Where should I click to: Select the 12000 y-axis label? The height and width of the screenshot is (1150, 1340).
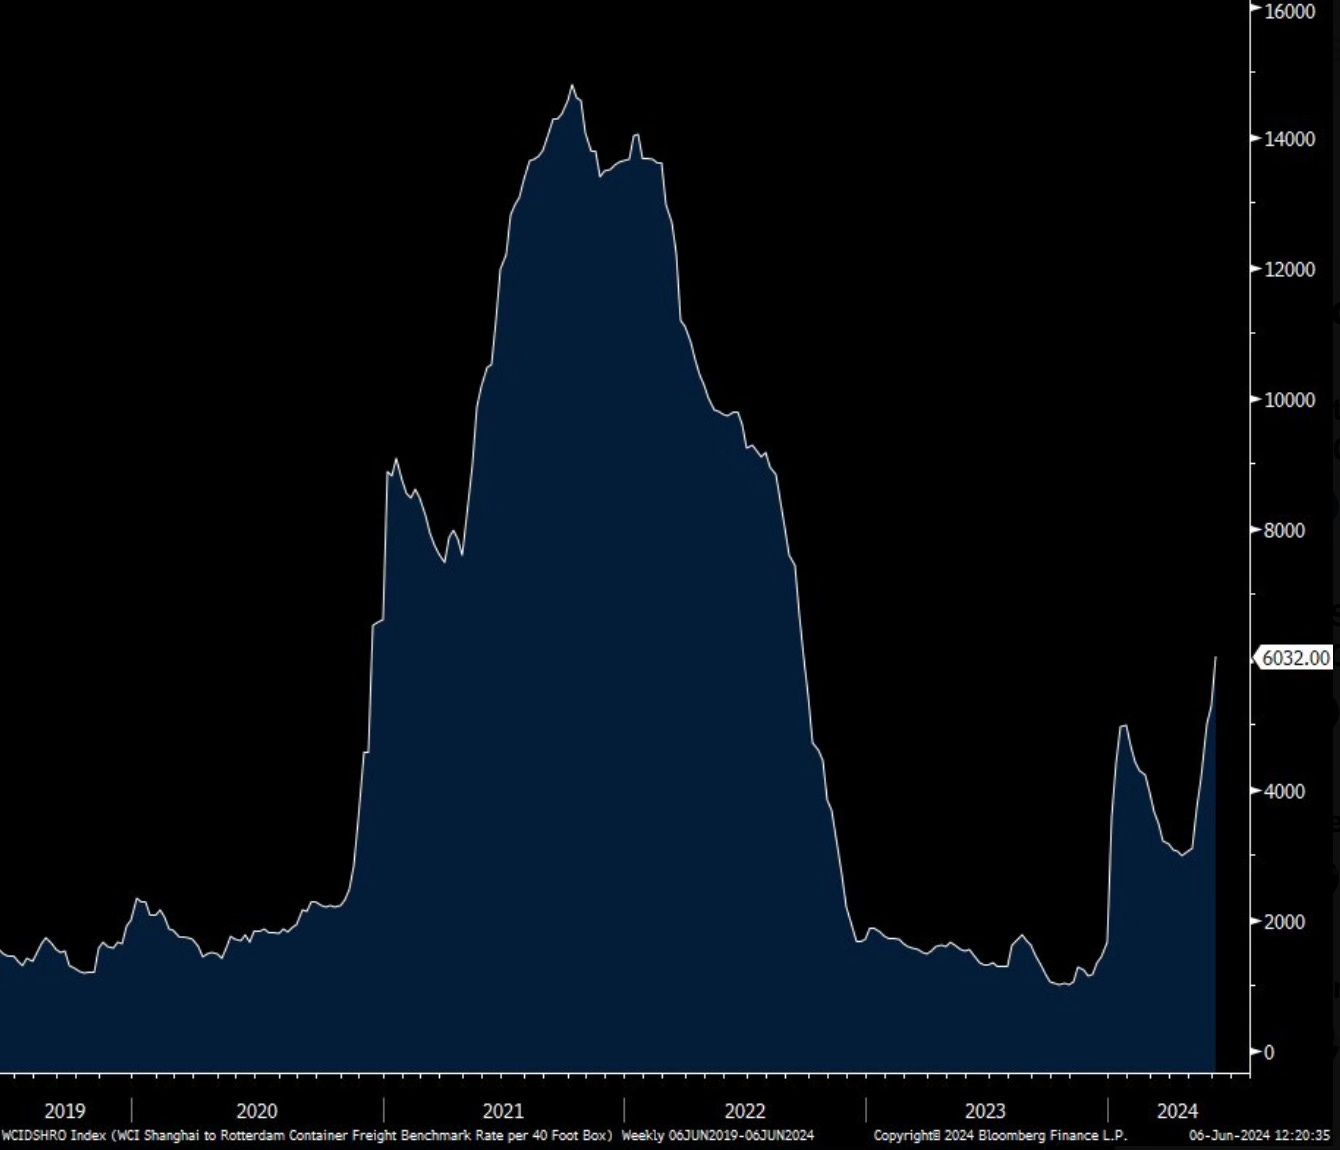pyautogui.click(x=1290, y=270)
